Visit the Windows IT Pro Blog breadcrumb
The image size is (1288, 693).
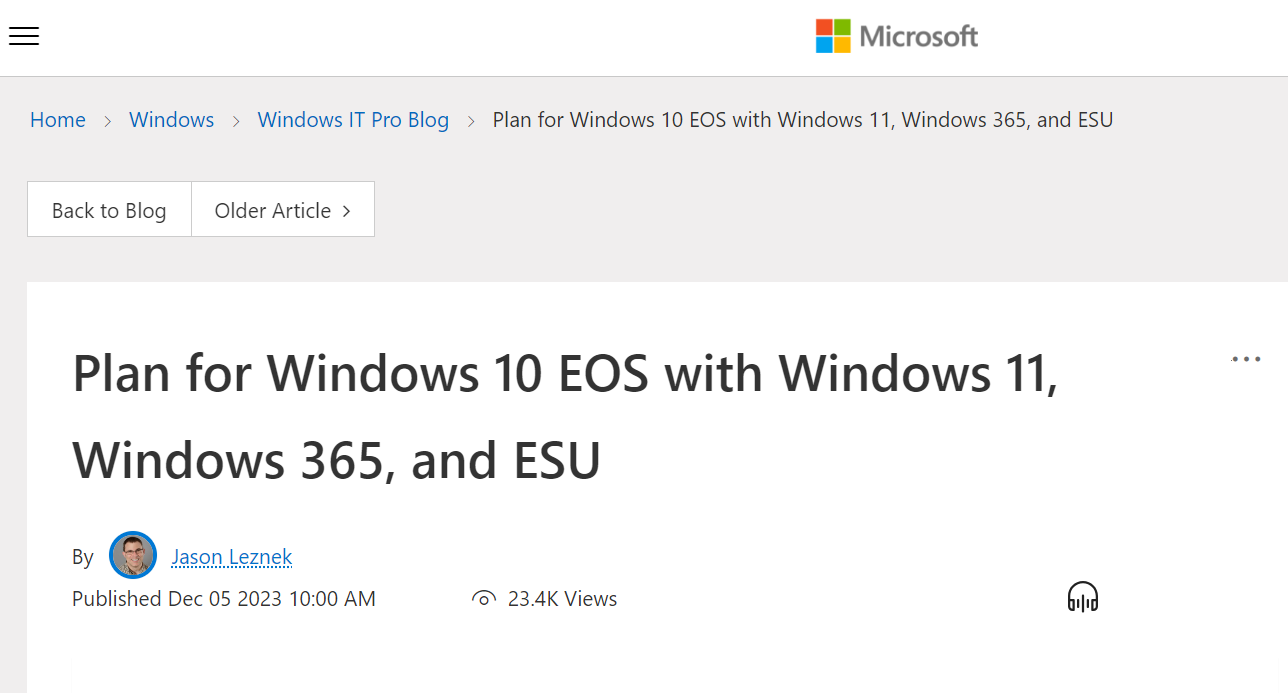353,119
